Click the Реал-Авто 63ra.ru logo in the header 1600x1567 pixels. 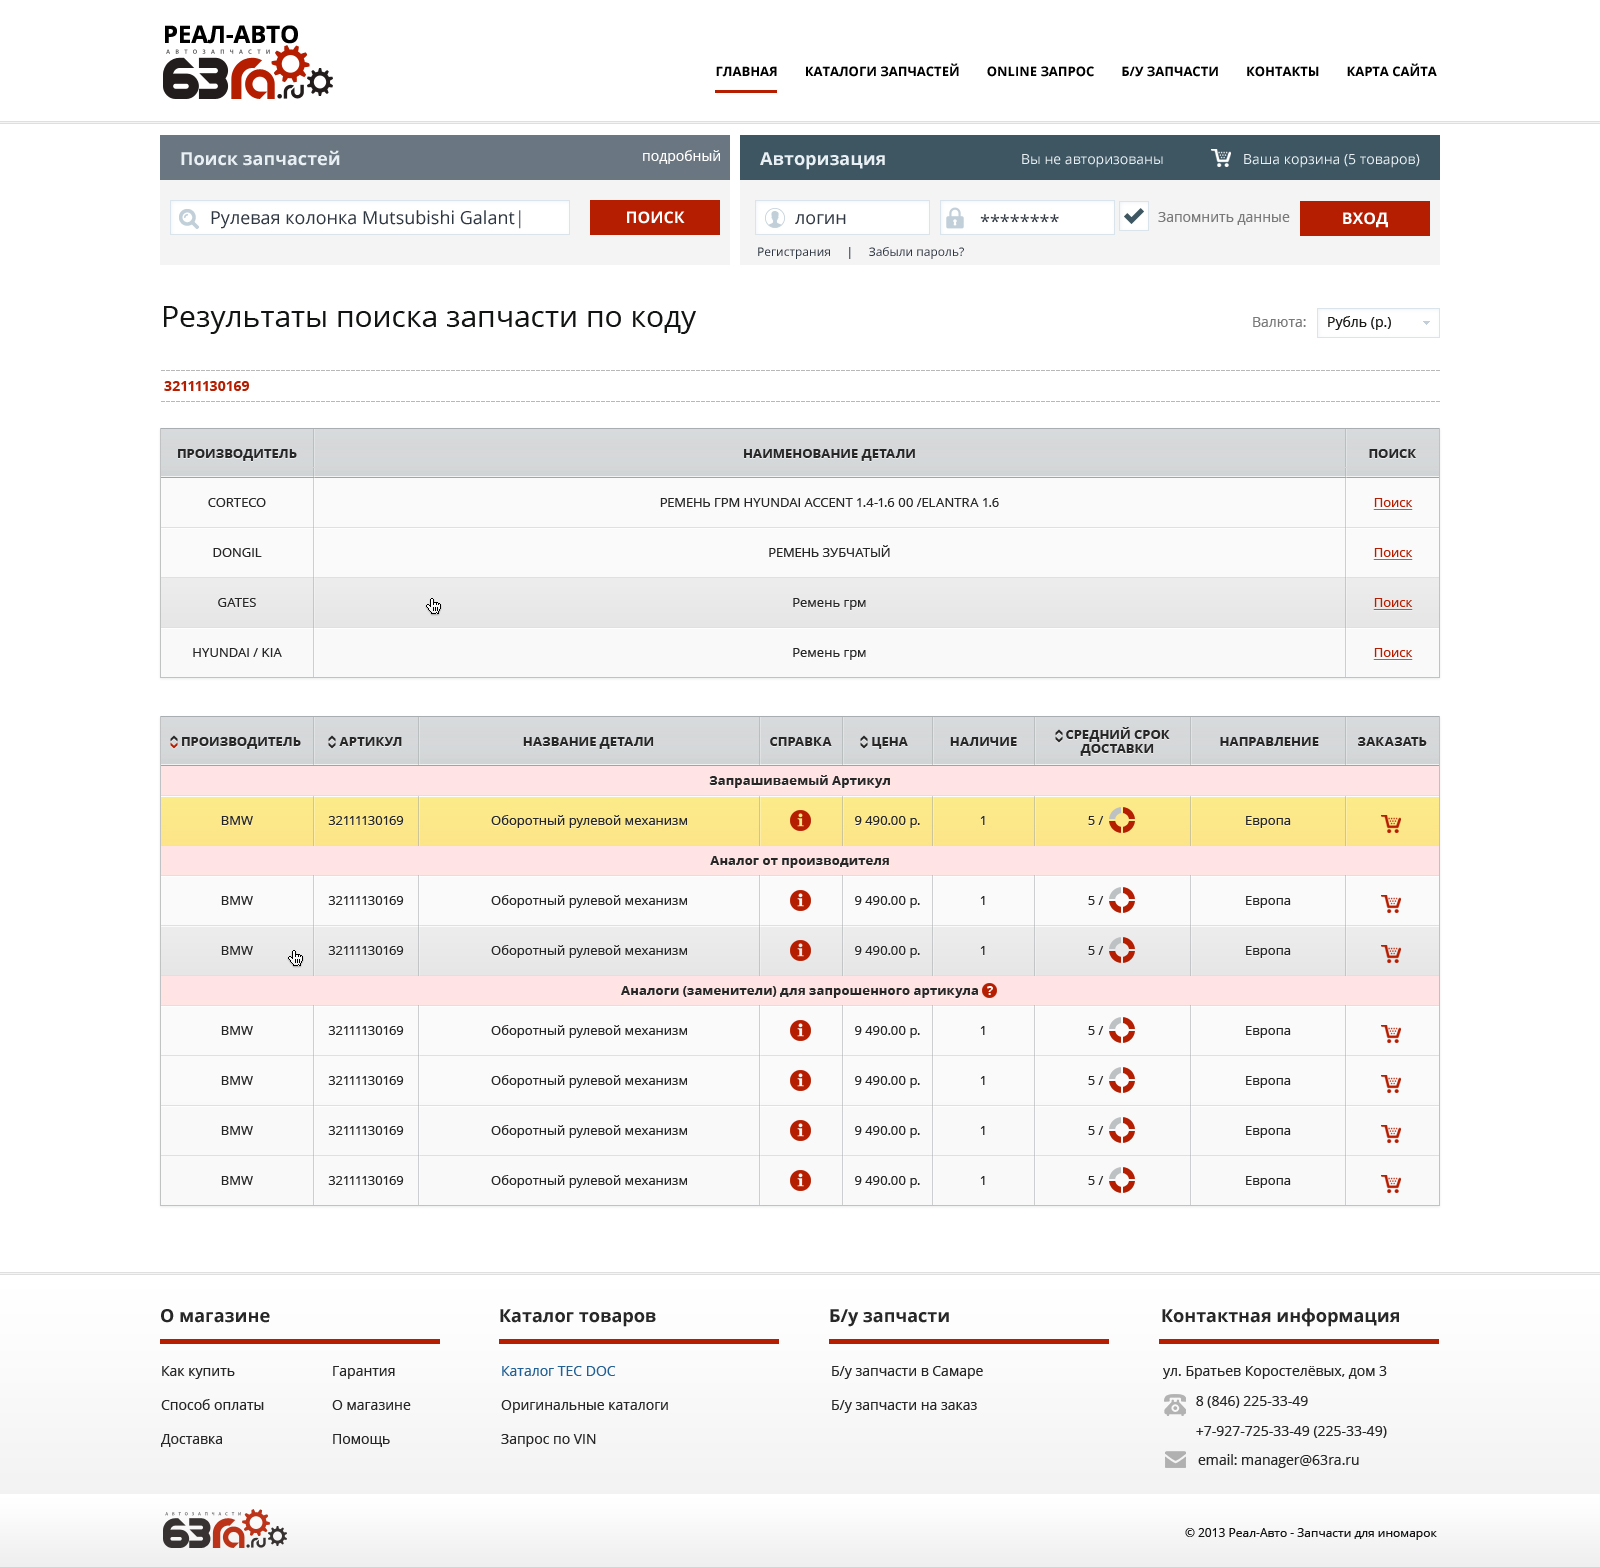pos(247,62)
